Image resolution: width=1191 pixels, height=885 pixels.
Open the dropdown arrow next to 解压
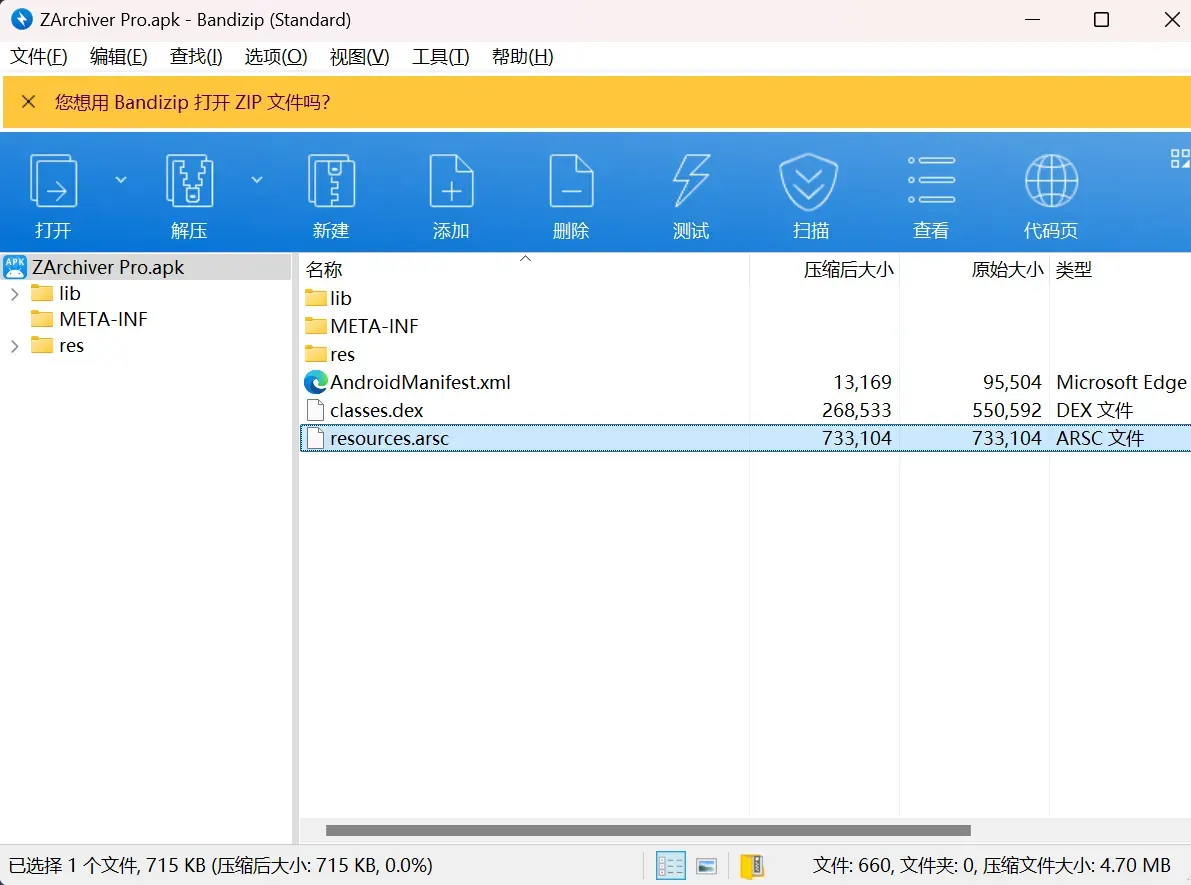[x=257, y=180]
